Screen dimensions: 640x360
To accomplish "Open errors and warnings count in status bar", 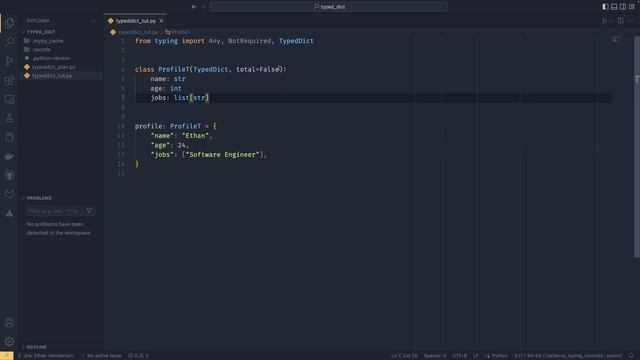I will [138, 356].
